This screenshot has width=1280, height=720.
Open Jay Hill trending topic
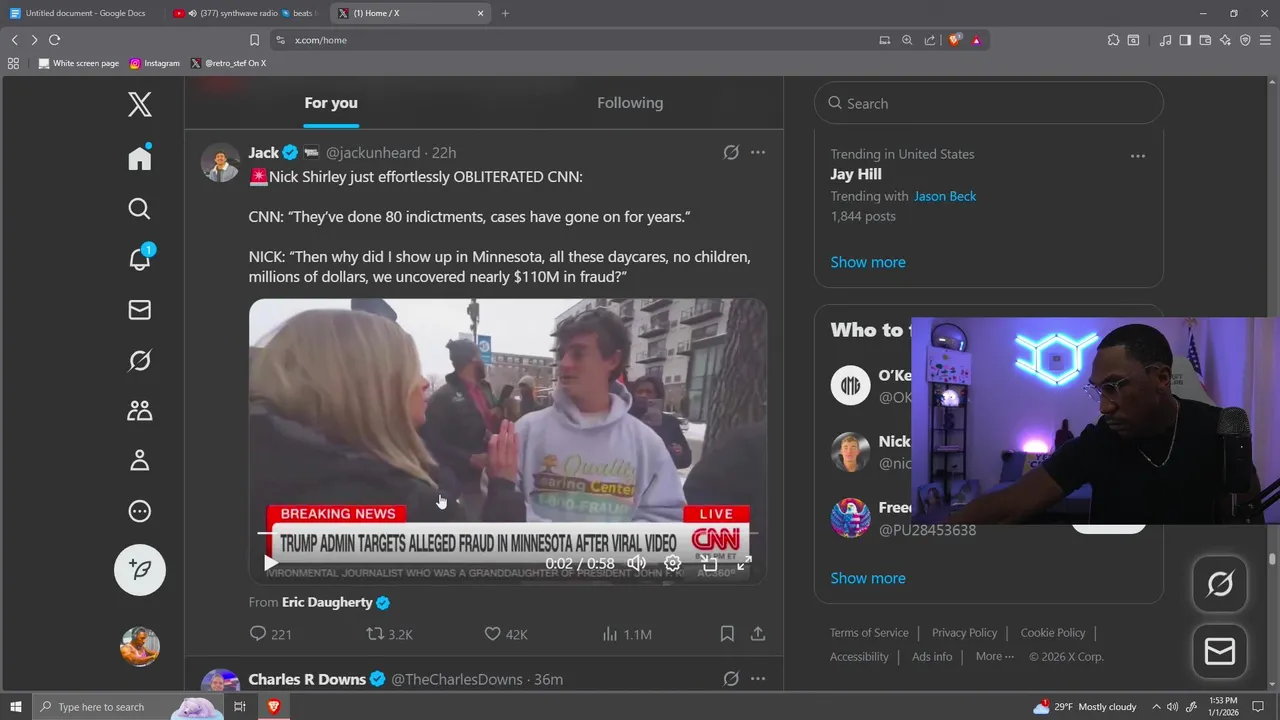click(x=856, y=174)
